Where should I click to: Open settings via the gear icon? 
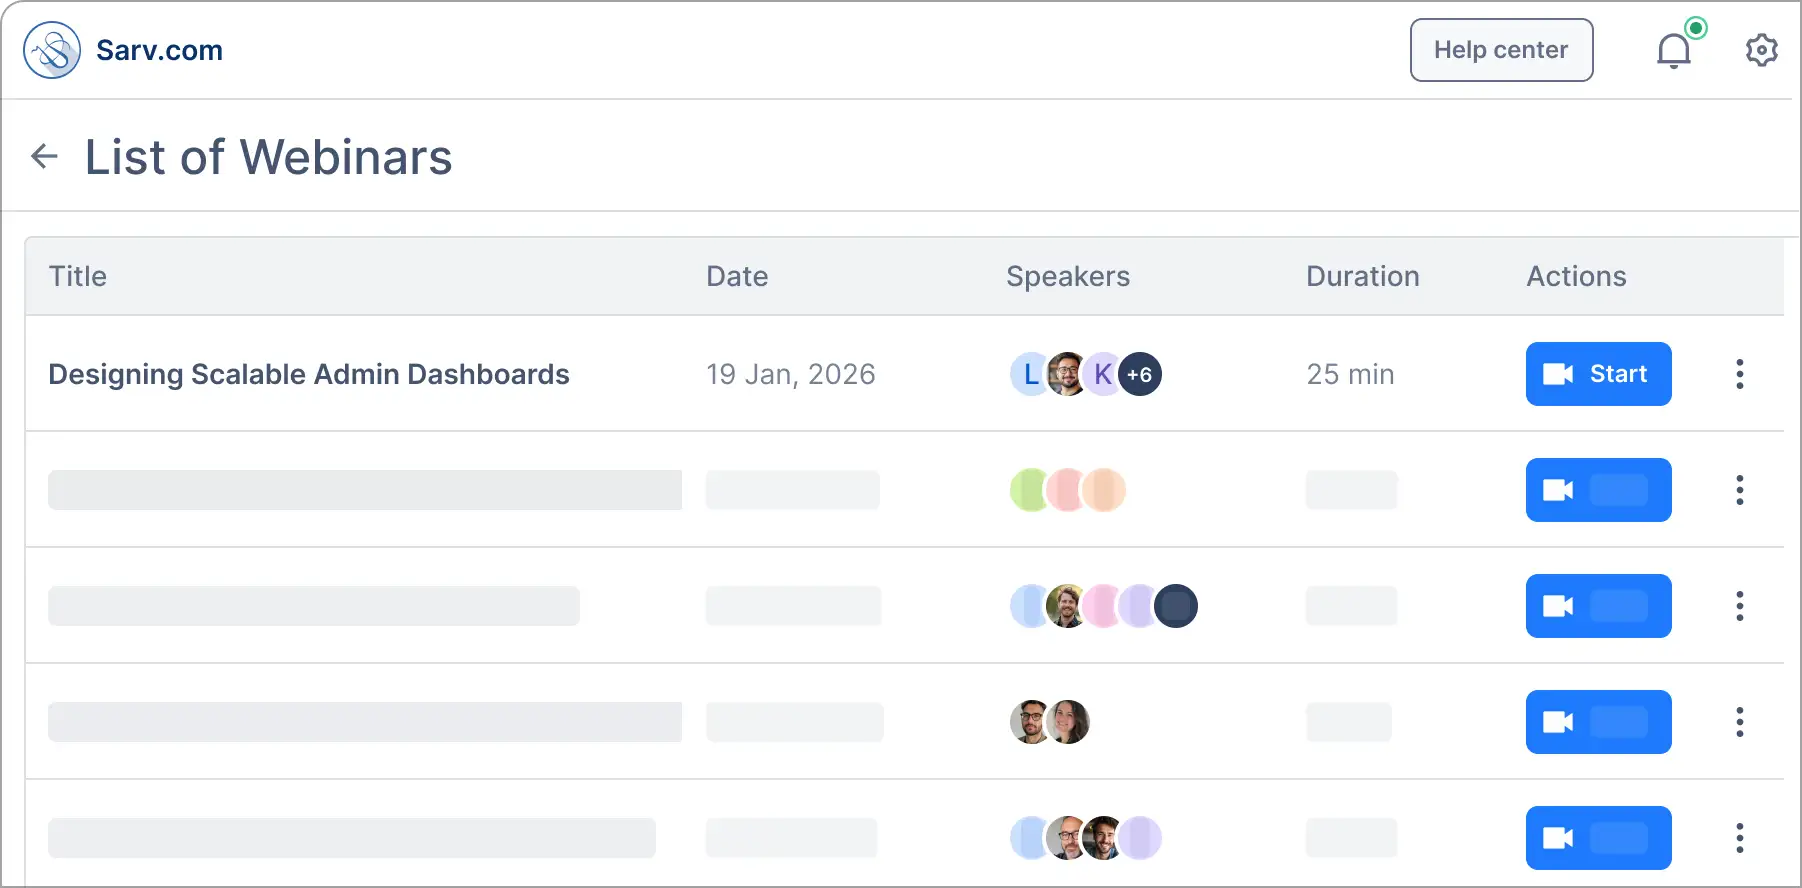pyautogui.click(x=1761, y=50)
